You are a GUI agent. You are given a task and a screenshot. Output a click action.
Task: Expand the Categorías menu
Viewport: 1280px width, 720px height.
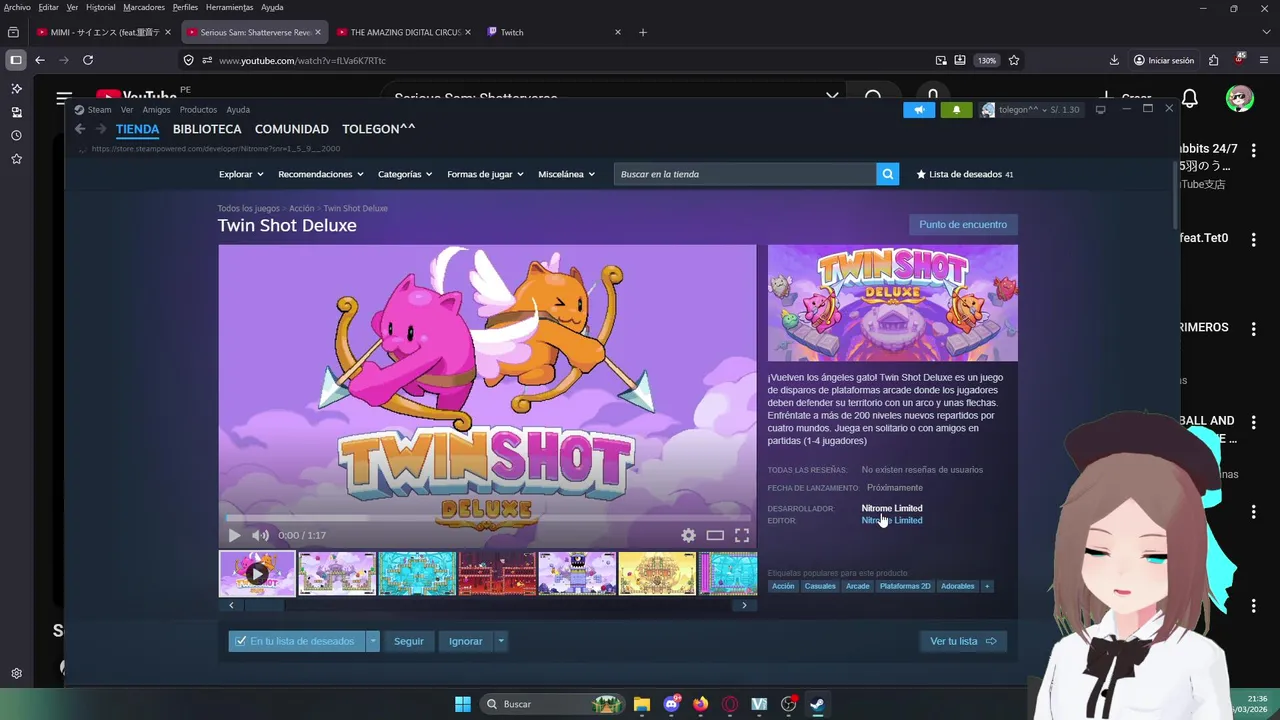405,174
